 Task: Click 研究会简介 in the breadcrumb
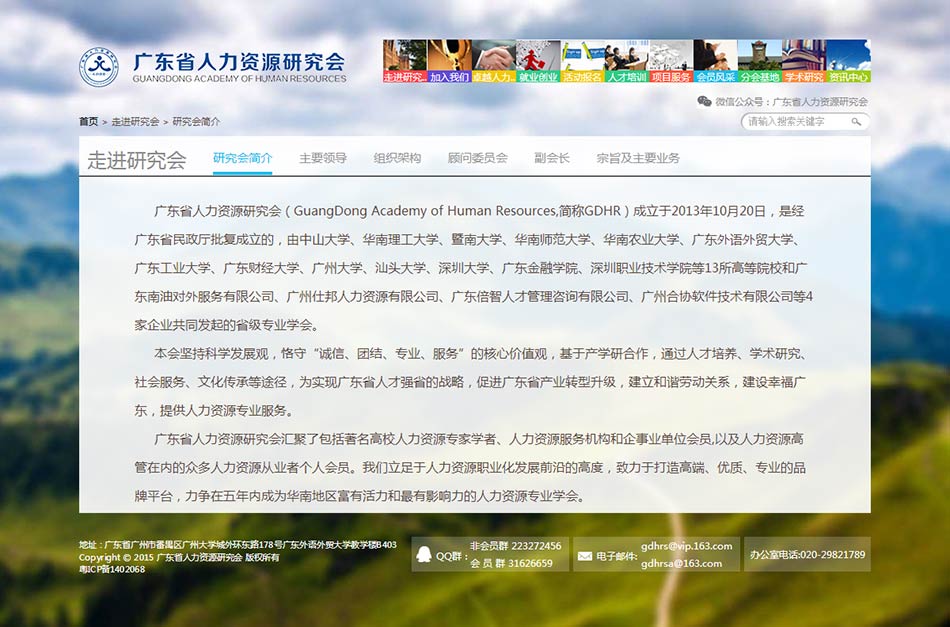click(196, 122)
